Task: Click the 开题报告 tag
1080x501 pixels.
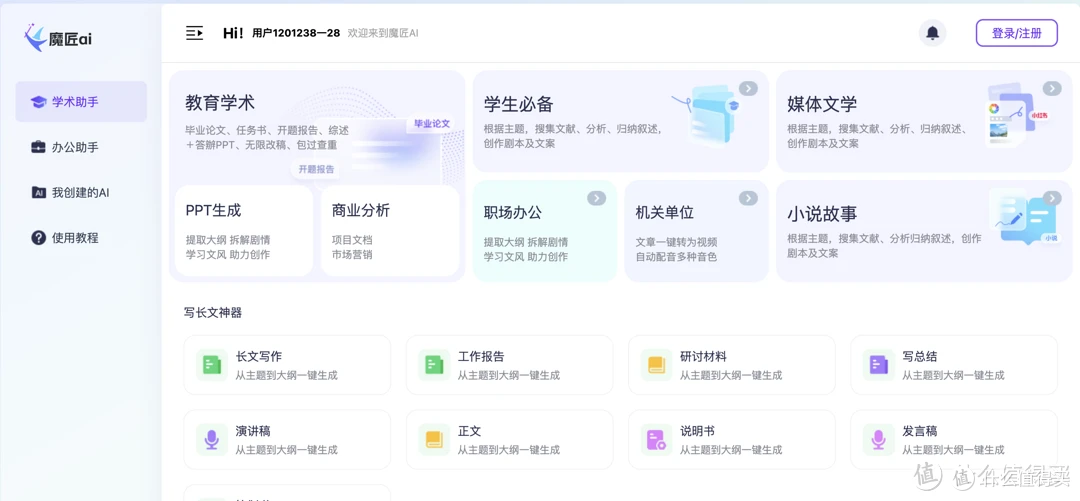Action: click(317, 169)
